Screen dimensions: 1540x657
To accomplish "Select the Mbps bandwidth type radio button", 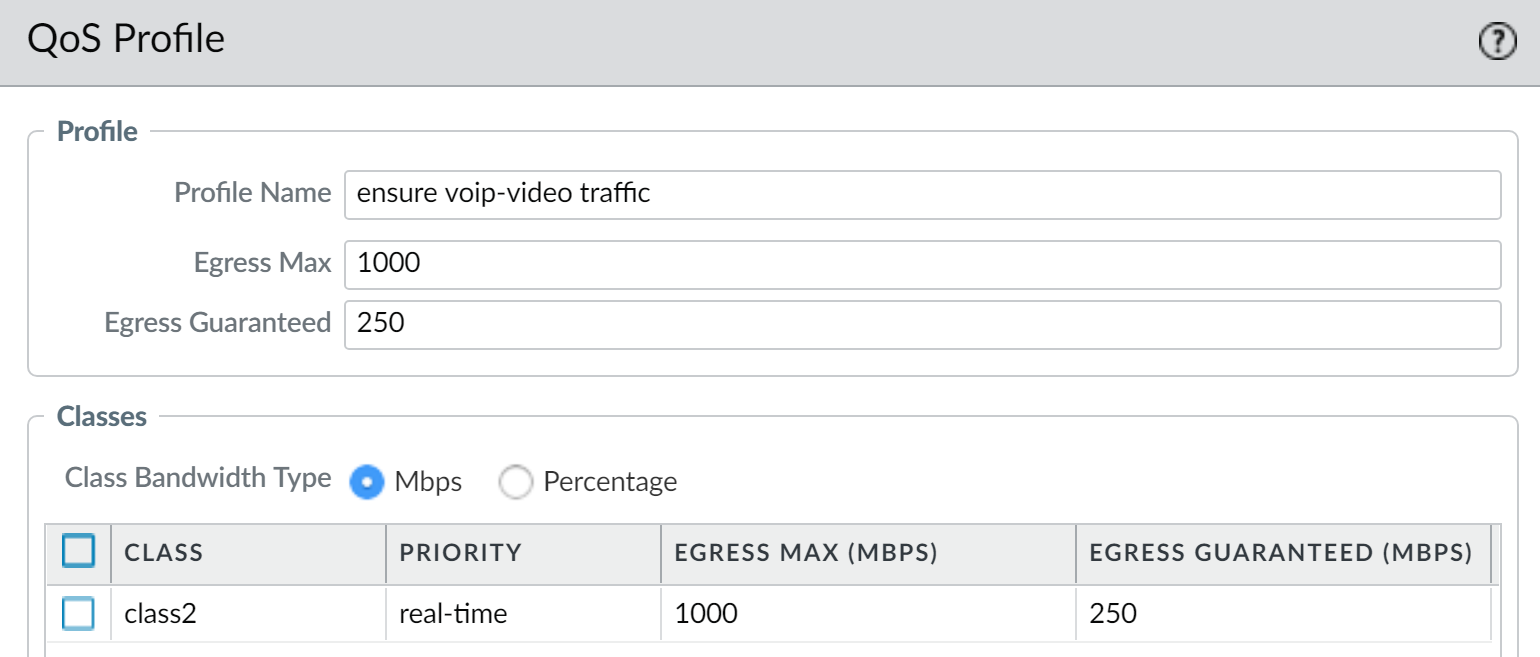I will pos(367,482).
